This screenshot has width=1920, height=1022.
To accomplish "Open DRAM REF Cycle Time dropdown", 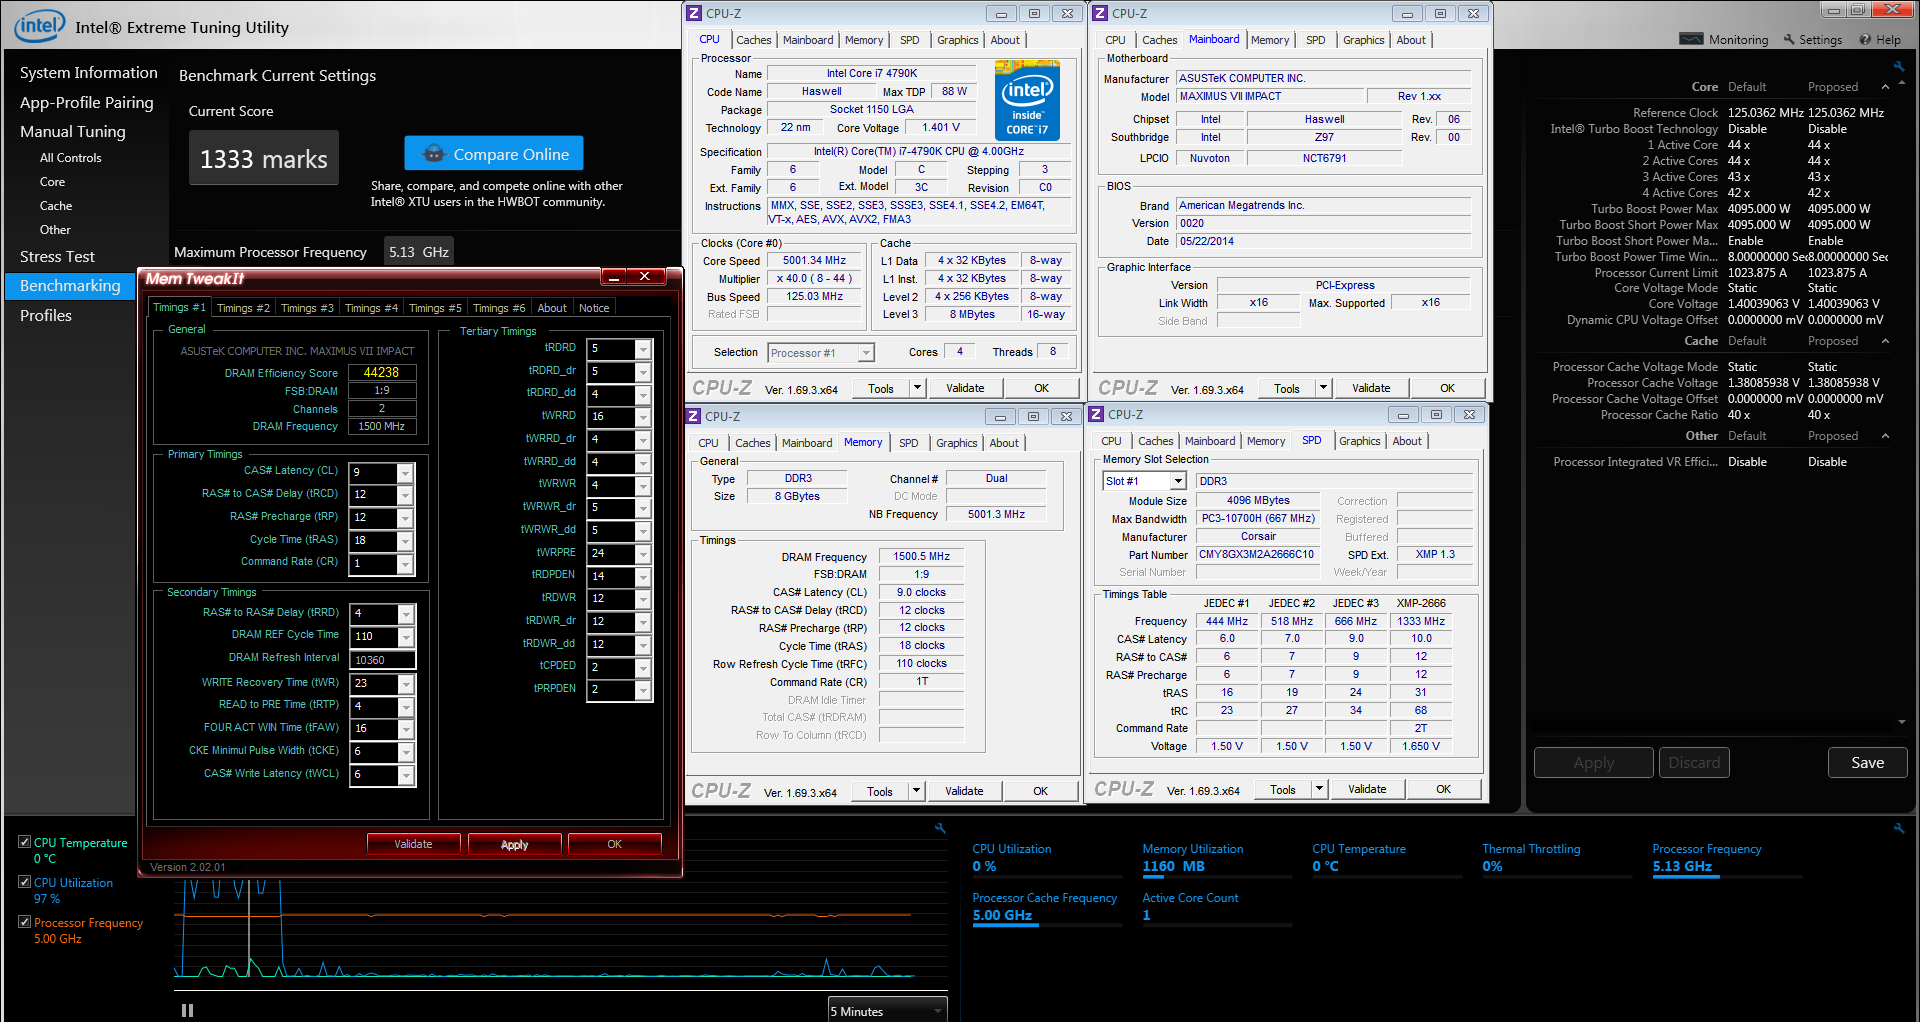I will [405, 637].
